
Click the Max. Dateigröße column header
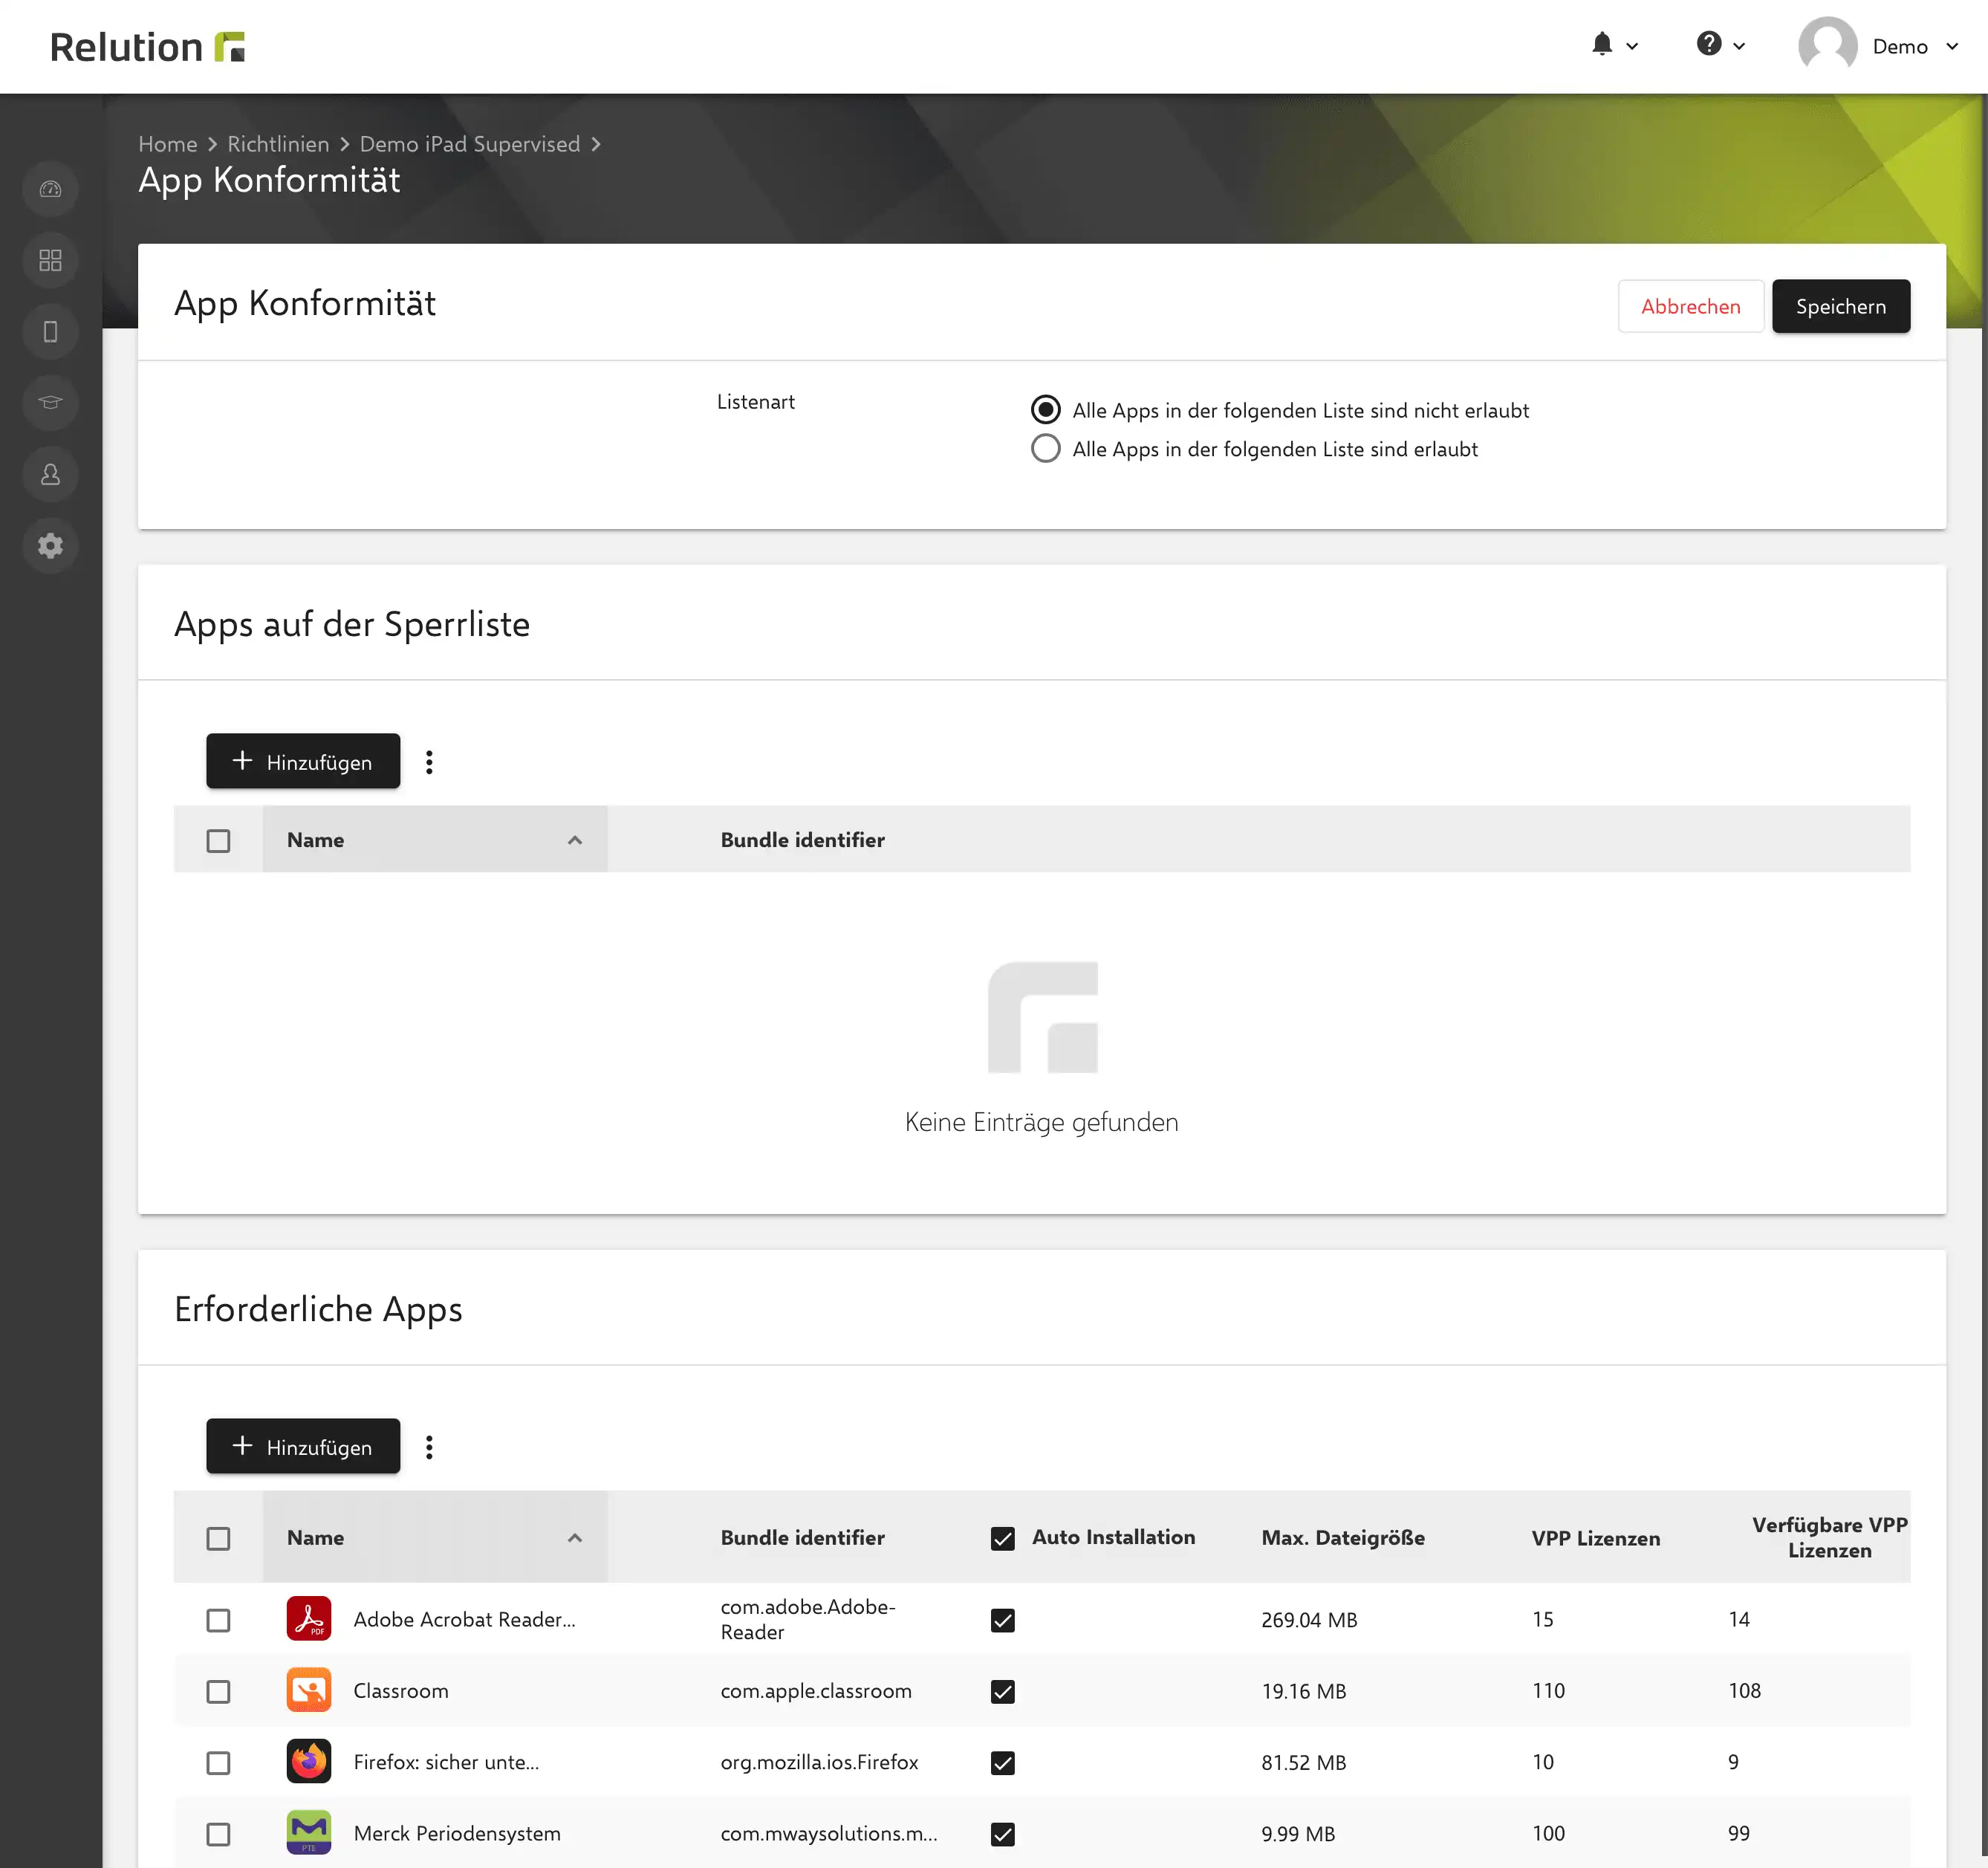1343,1538
